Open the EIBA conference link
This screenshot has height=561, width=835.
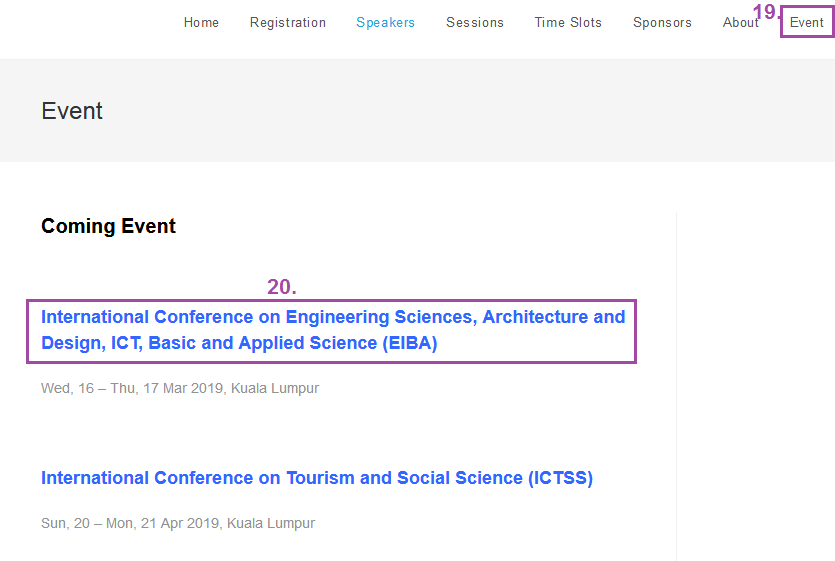point(333,330)
